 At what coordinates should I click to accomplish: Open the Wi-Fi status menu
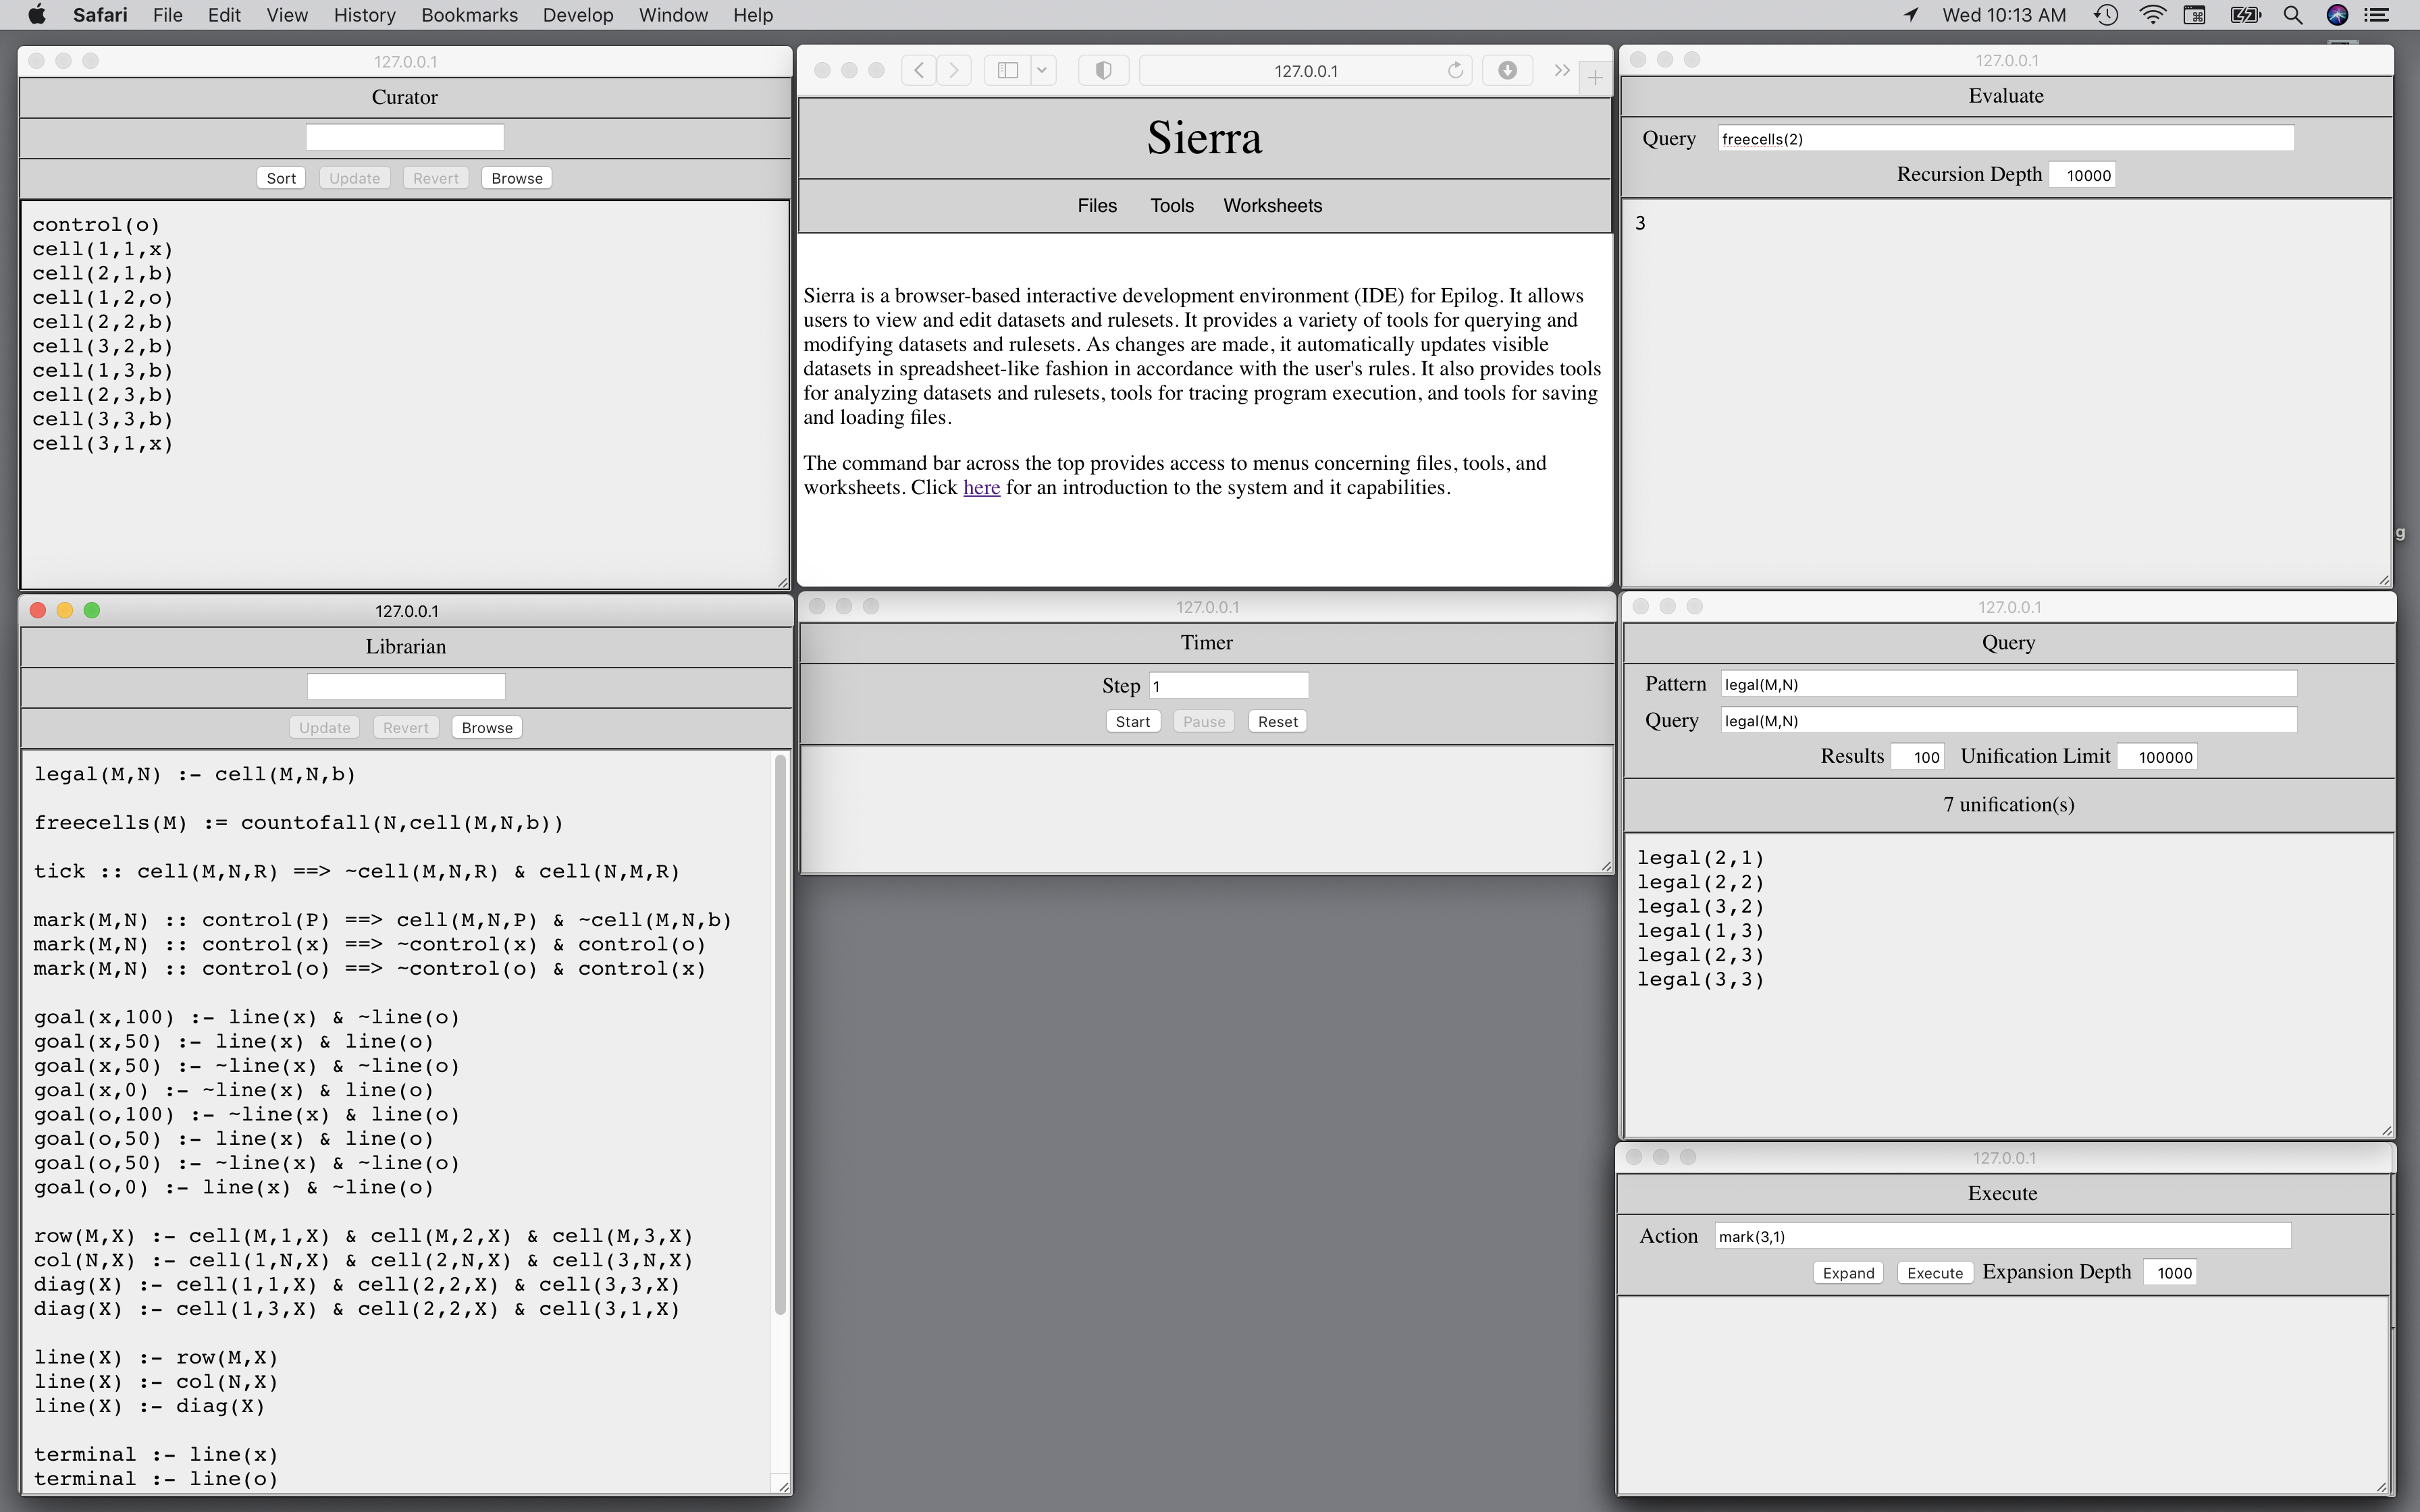point(2152,15)
